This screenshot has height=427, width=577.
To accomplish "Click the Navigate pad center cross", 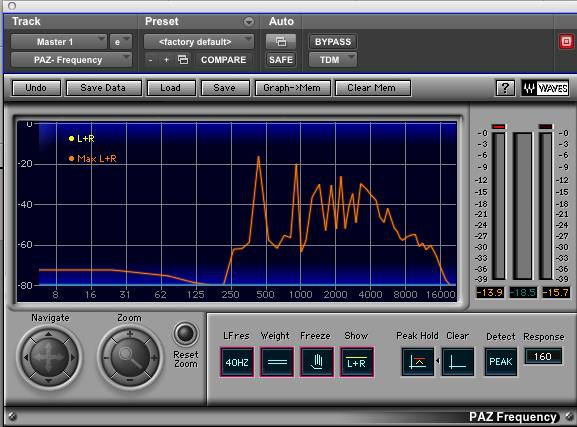I will pos(49,357).
